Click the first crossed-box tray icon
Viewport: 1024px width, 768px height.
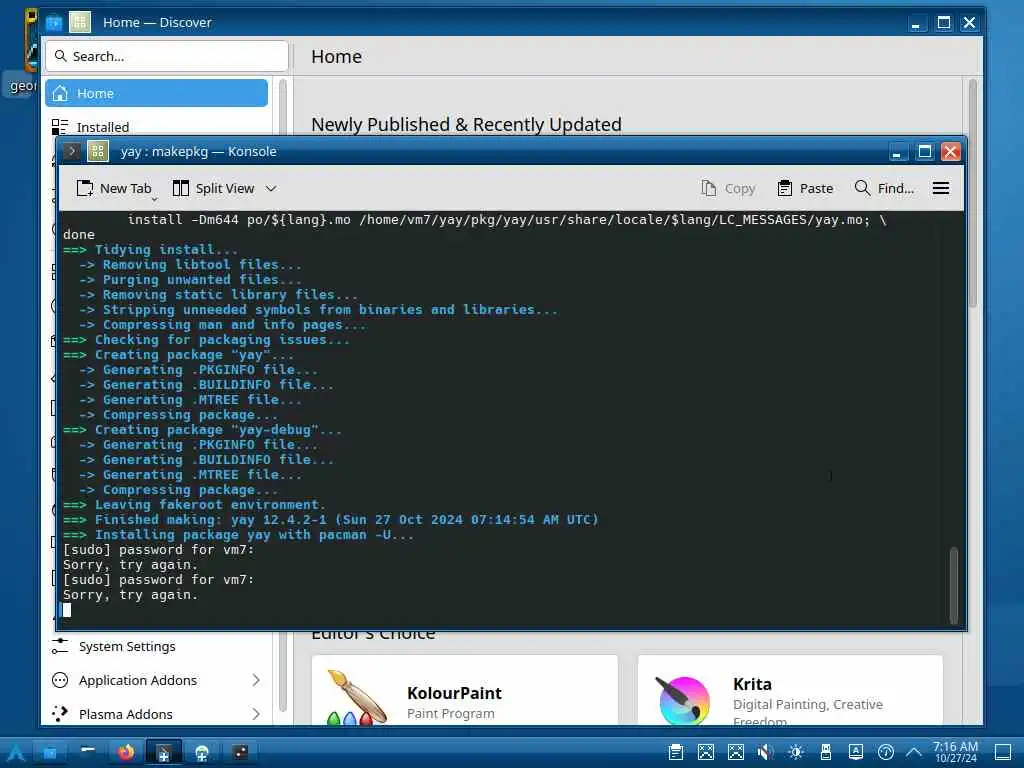click(706, 752)
